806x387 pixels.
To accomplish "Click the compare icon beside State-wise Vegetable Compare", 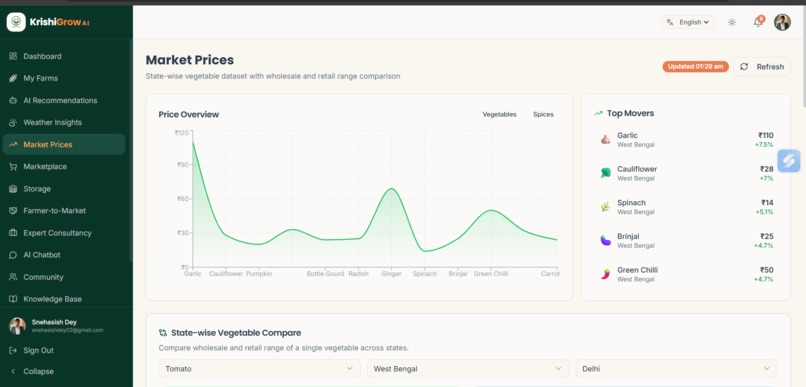I will point(163,333).
